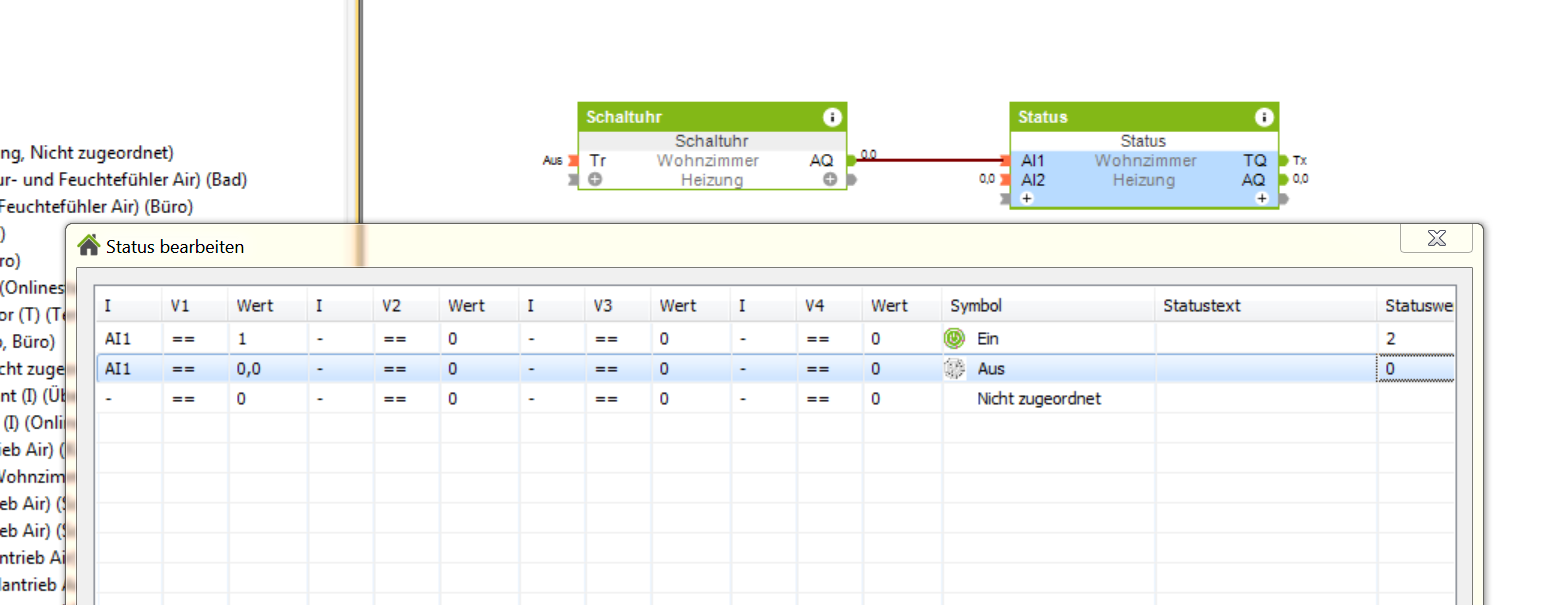Click the Status block right plus icon
The image size is (1556, 605).
(1262, 199)
